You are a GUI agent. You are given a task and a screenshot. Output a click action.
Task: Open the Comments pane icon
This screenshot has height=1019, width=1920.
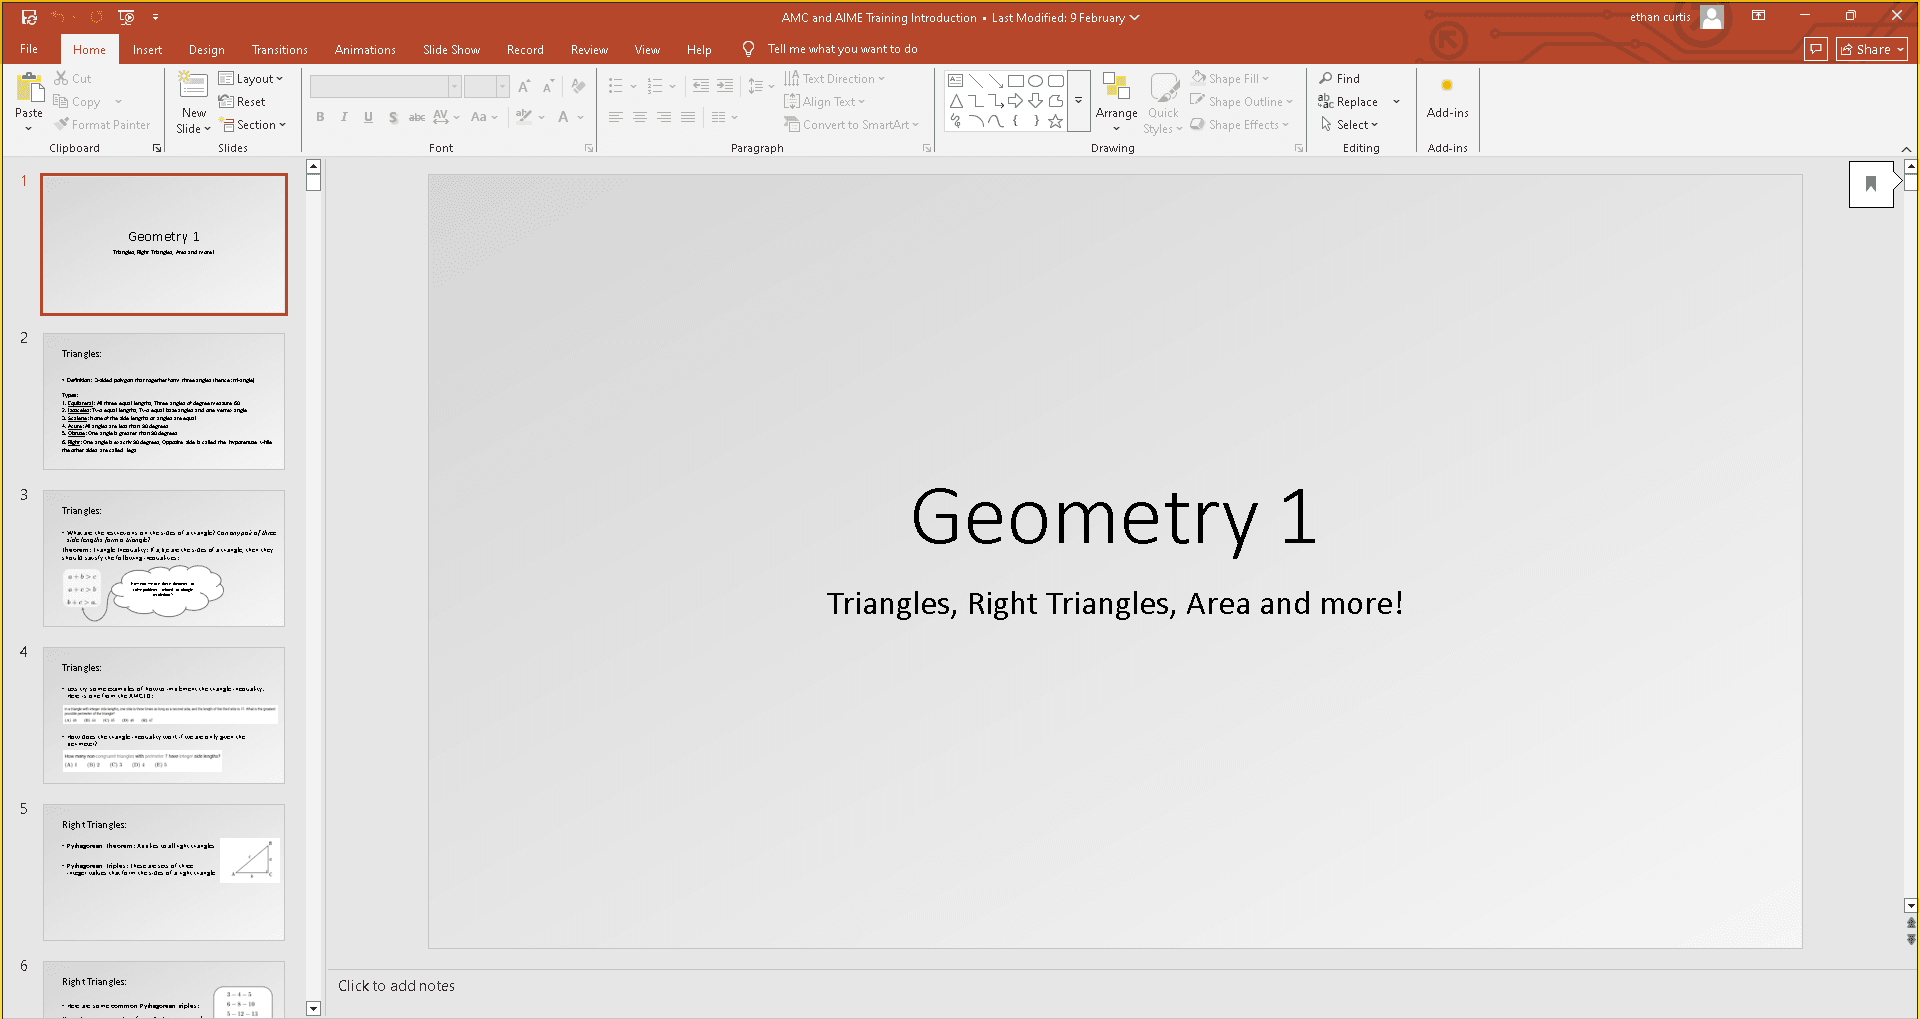point(1816,49)
